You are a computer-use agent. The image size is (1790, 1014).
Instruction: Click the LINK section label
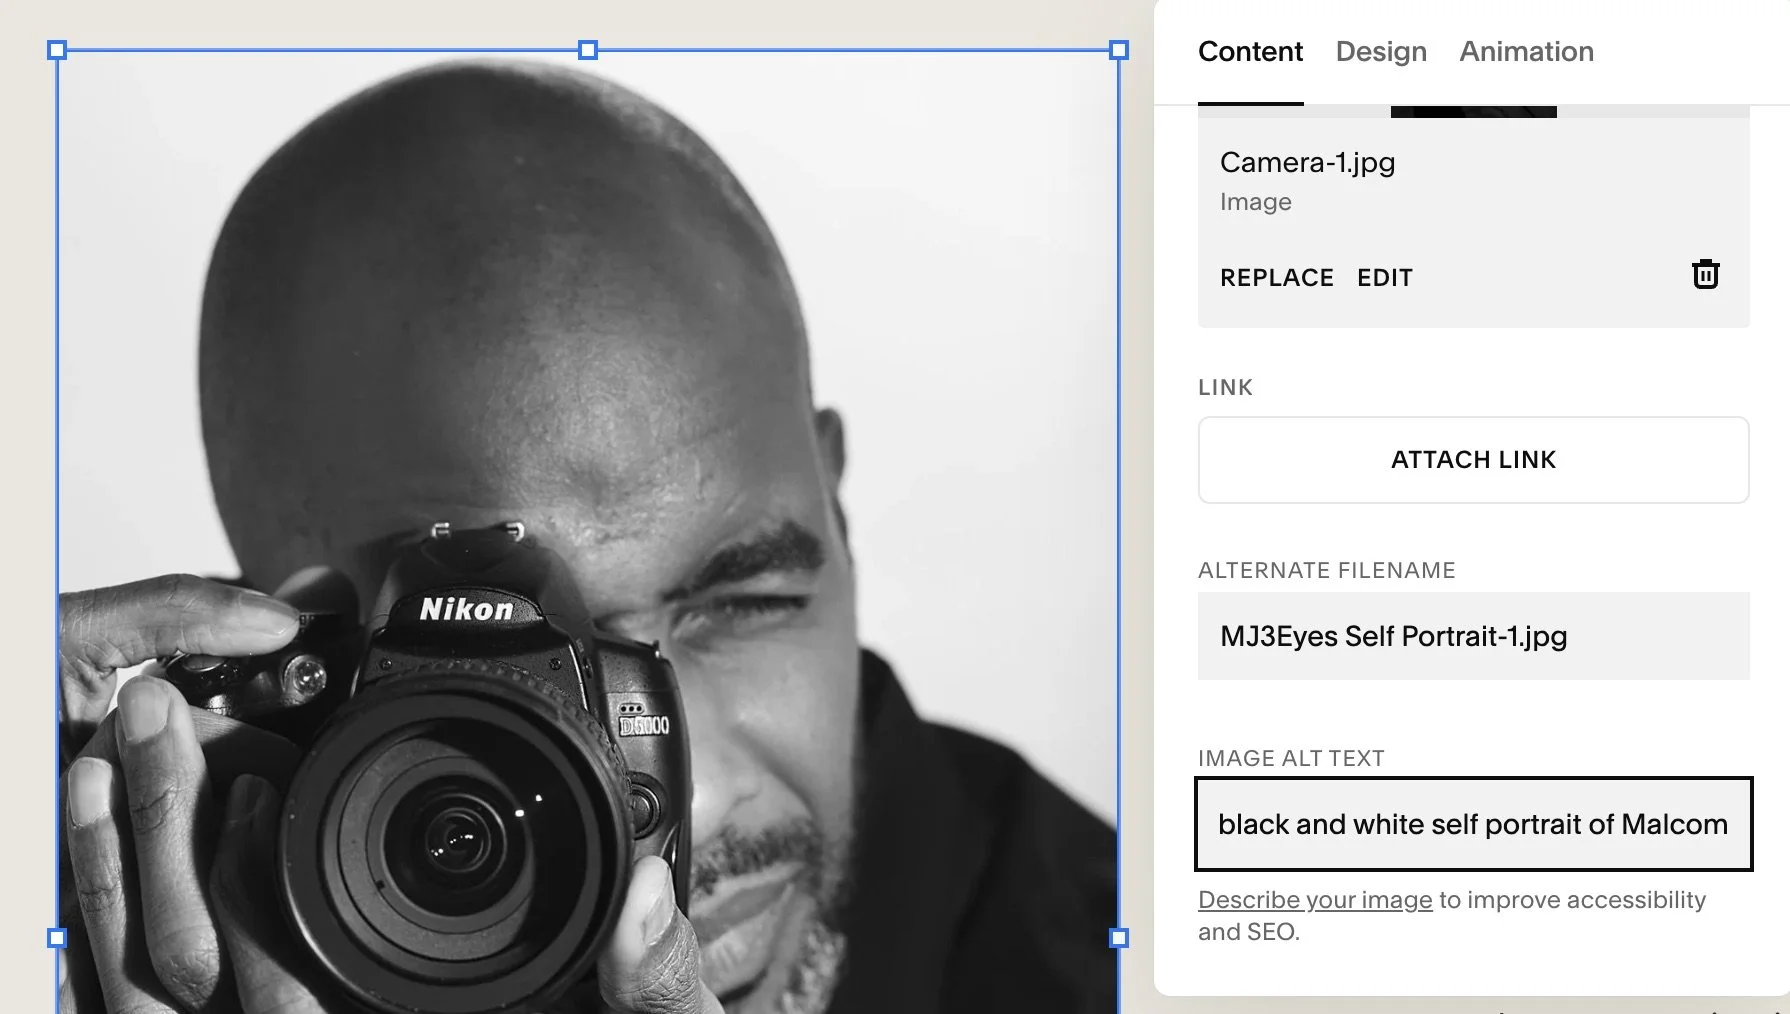[1225, 387]
